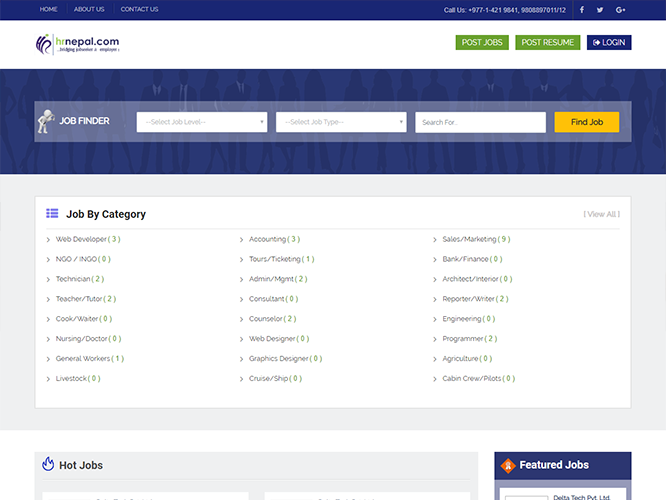The image size is (666, 500).
Task: Open the Tours/Ticketing category
Action: click(x=282, y=259)
